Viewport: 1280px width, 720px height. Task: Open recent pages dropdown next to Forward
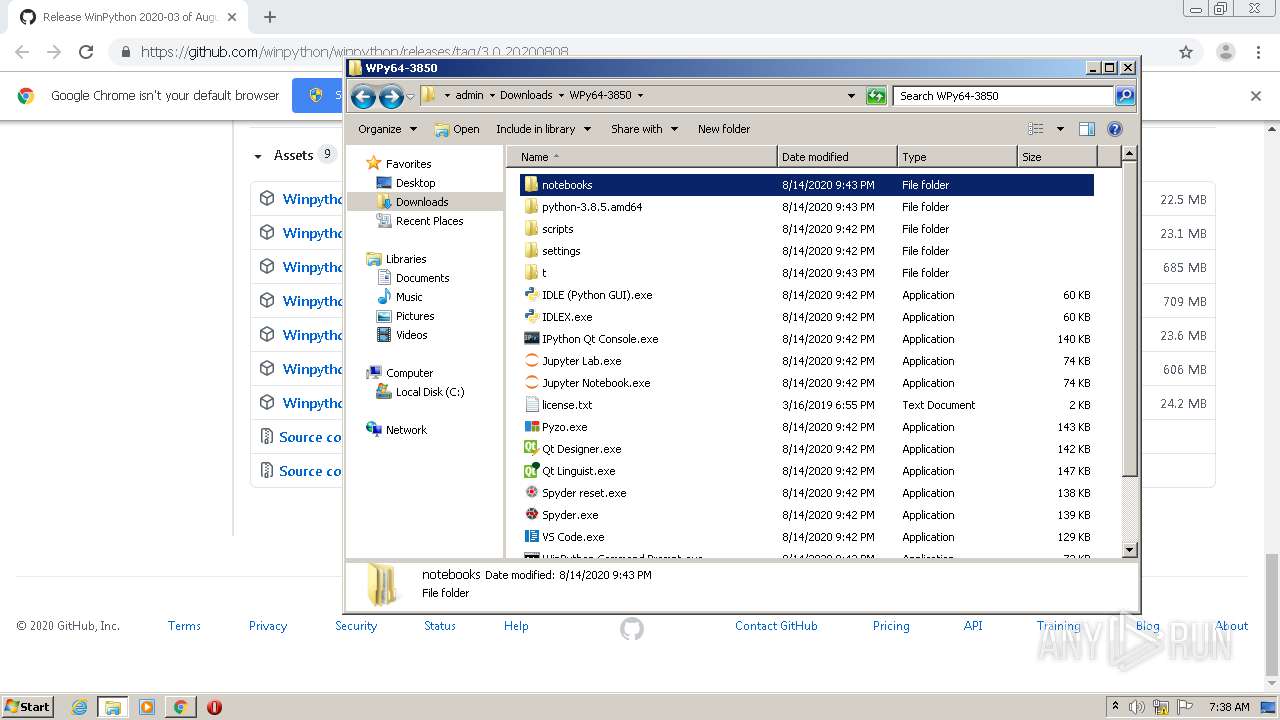pyautogui.click(x=410, y=97)
